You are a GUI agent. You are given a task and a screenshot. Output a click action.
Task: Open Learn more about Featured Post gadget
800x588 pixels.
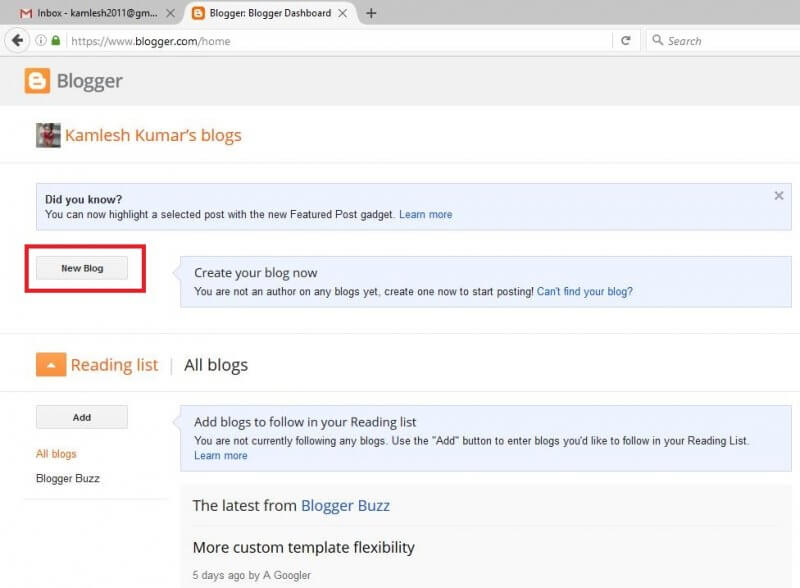tap(426, 214)
